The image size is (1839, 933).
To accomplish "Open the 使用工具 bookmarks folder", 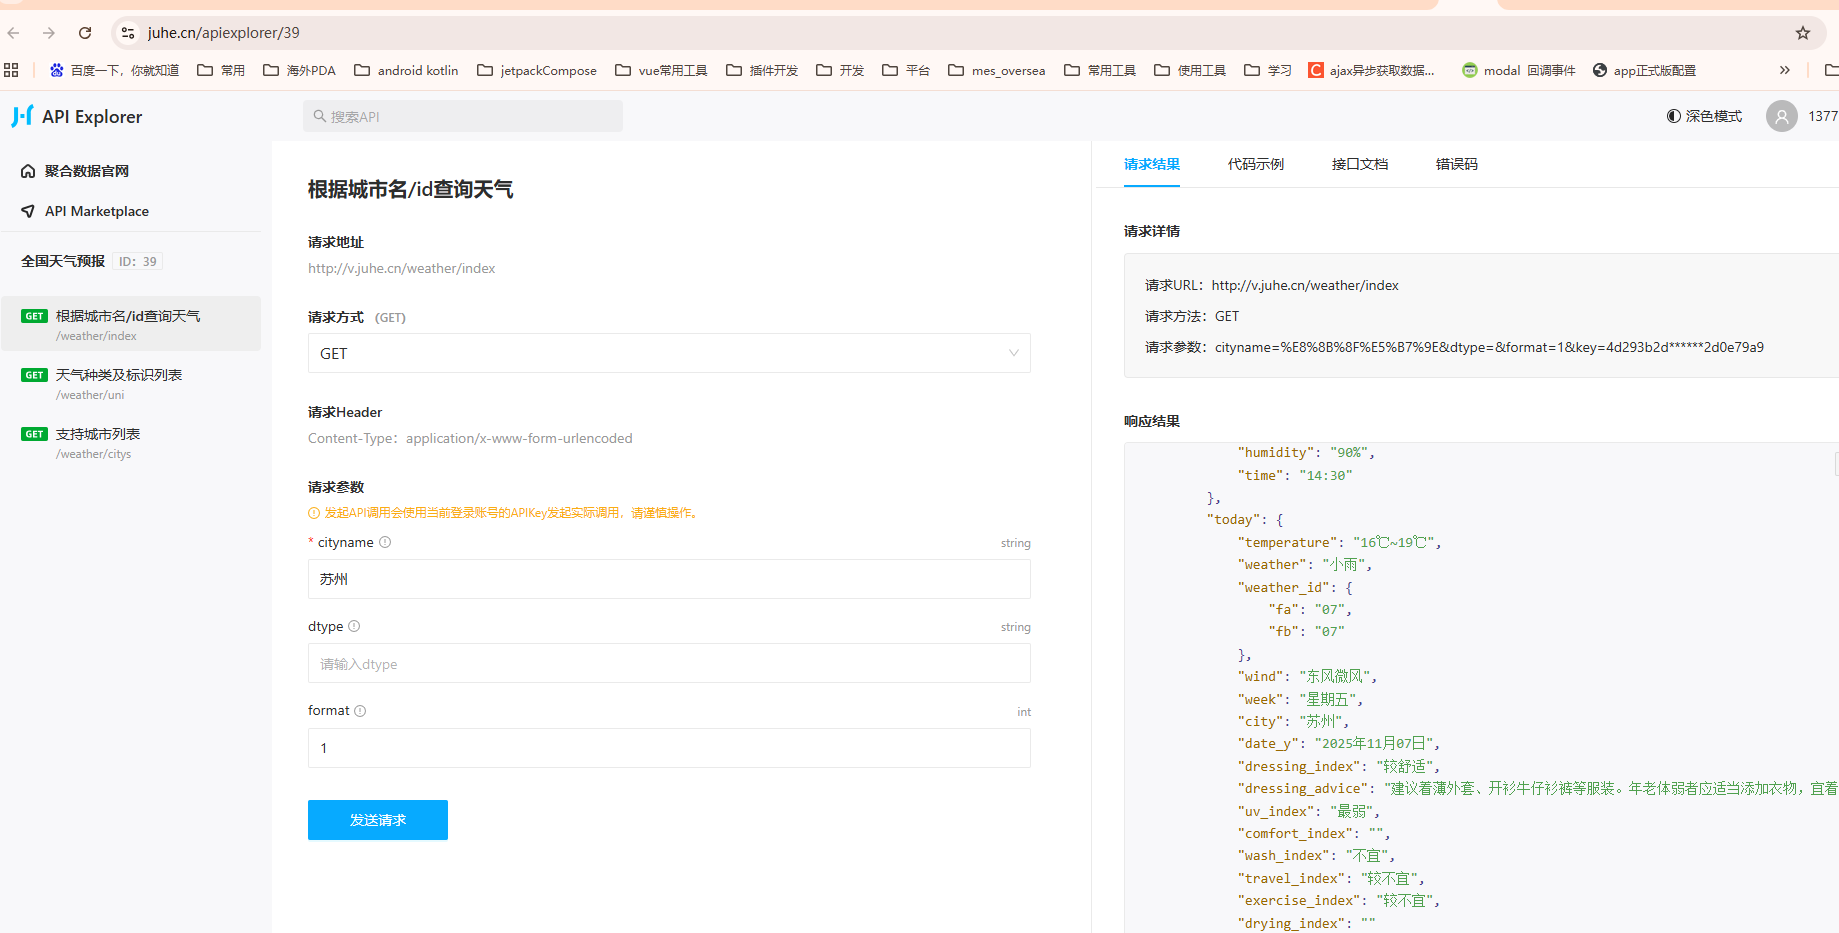I will pyautogui.click(x=1190, y=70).
